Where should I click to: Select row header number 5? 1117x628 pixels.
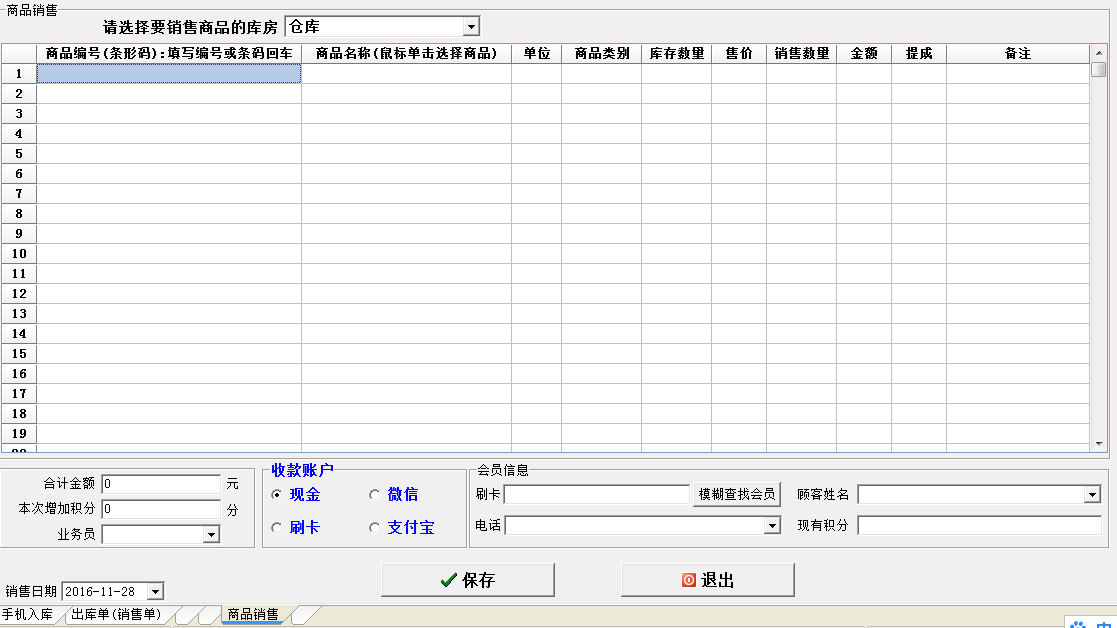19,153
